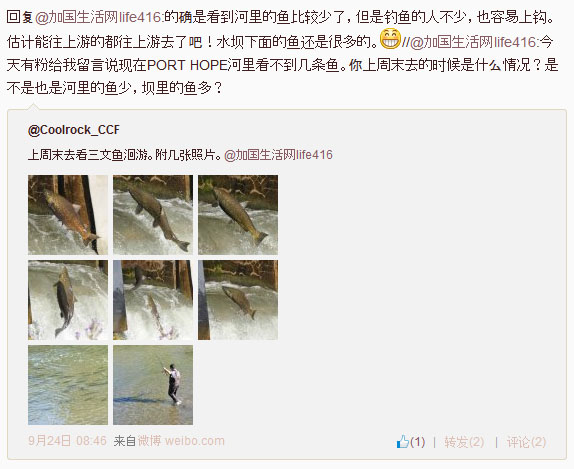Open the 评论(2) comments link
Viewport: 574px width, 469px height.
click(x=526, y=442)
